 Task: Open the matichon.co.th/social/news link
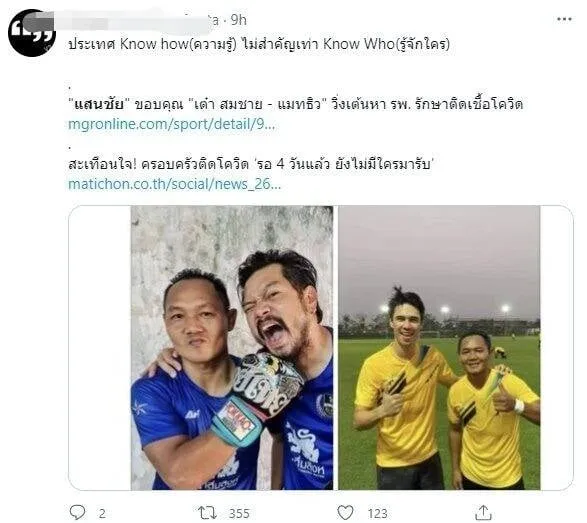click(x=174, y=184)
